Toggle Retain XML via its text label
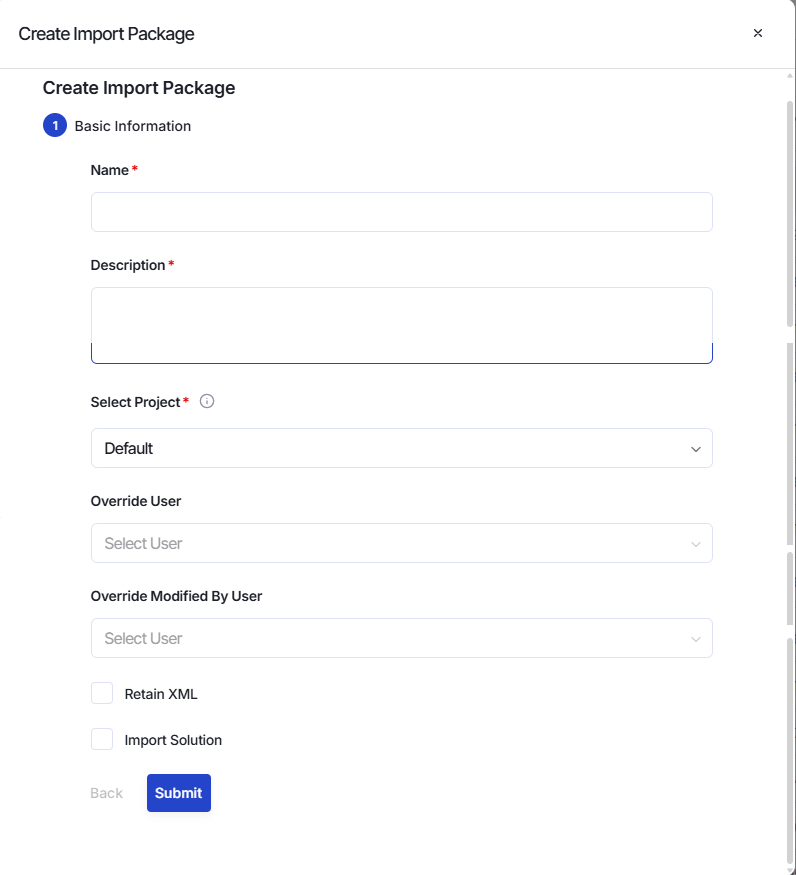The height and width of the screenshot is (875, 796). click(161, 694)
